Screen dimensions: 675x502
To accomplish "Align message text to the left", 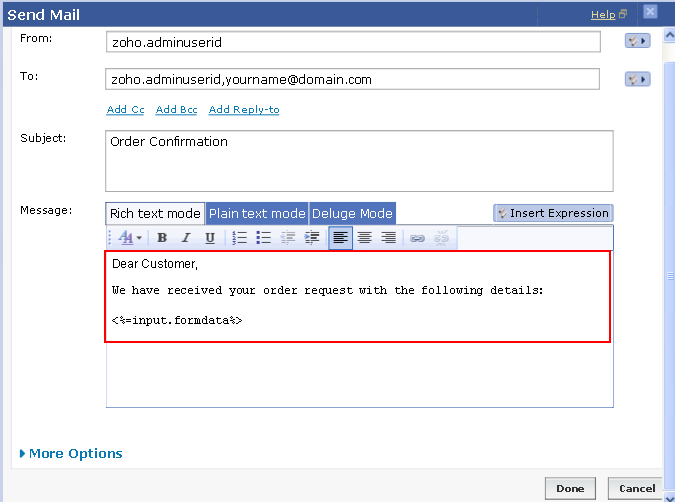I will (x=341, y=238).
